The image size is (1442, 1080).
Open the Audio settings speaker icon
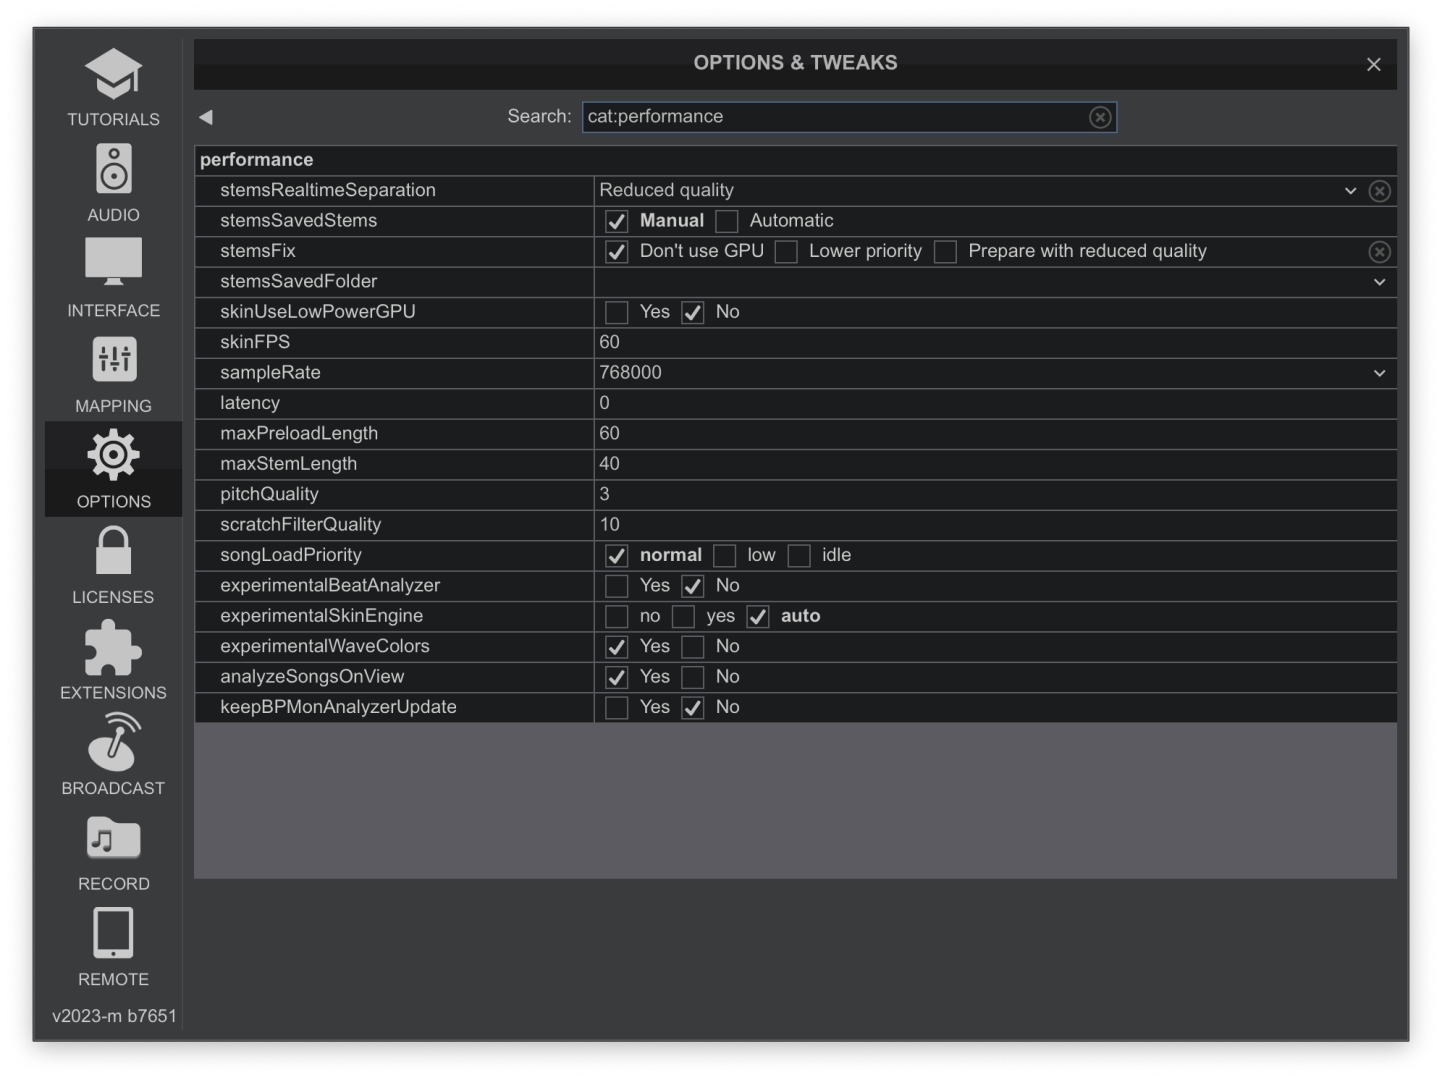tap(113, 169)
